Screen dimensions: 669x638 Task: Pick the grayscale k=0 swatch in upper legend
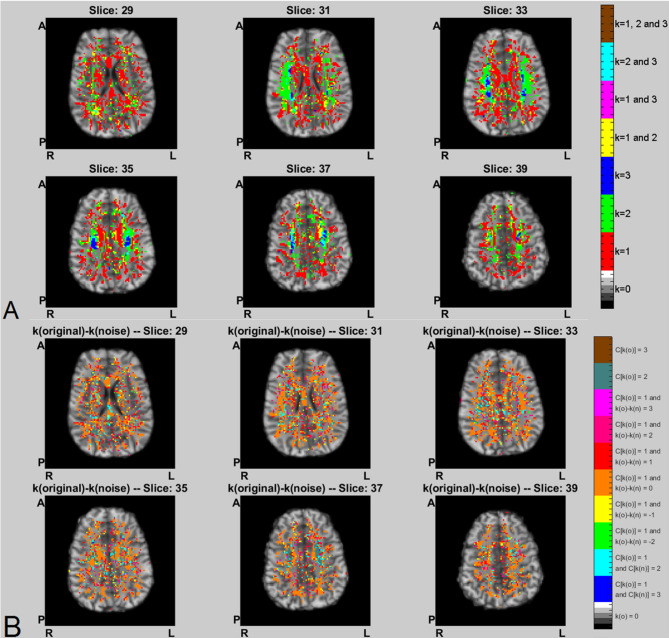click(607, 289)
